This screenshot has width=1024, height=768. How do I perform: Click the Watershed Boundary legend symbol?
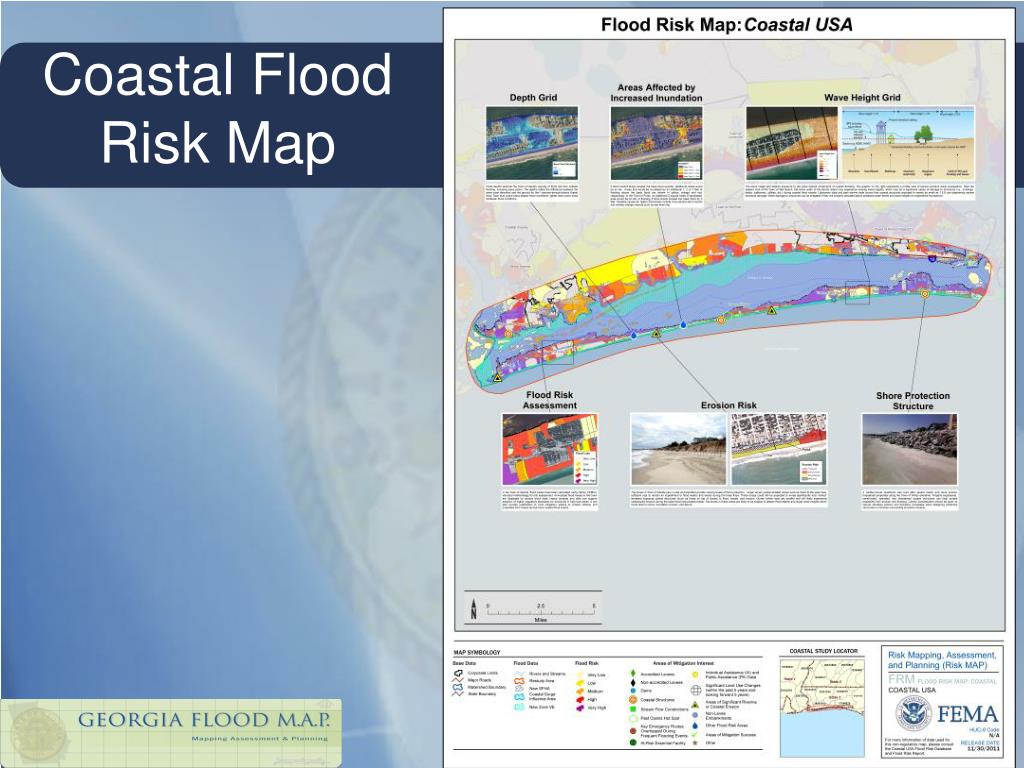pyautogui.click(x=458, y=687)
